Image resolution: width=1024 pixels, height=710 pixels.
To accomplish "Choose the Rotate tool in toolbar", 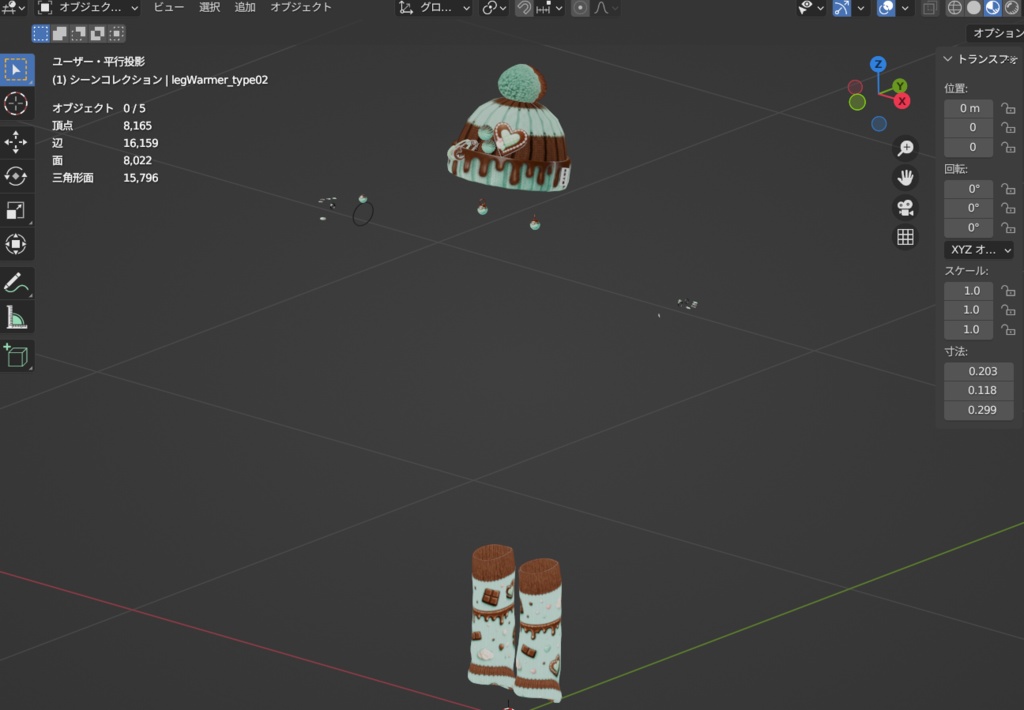I will pos(16,176).
